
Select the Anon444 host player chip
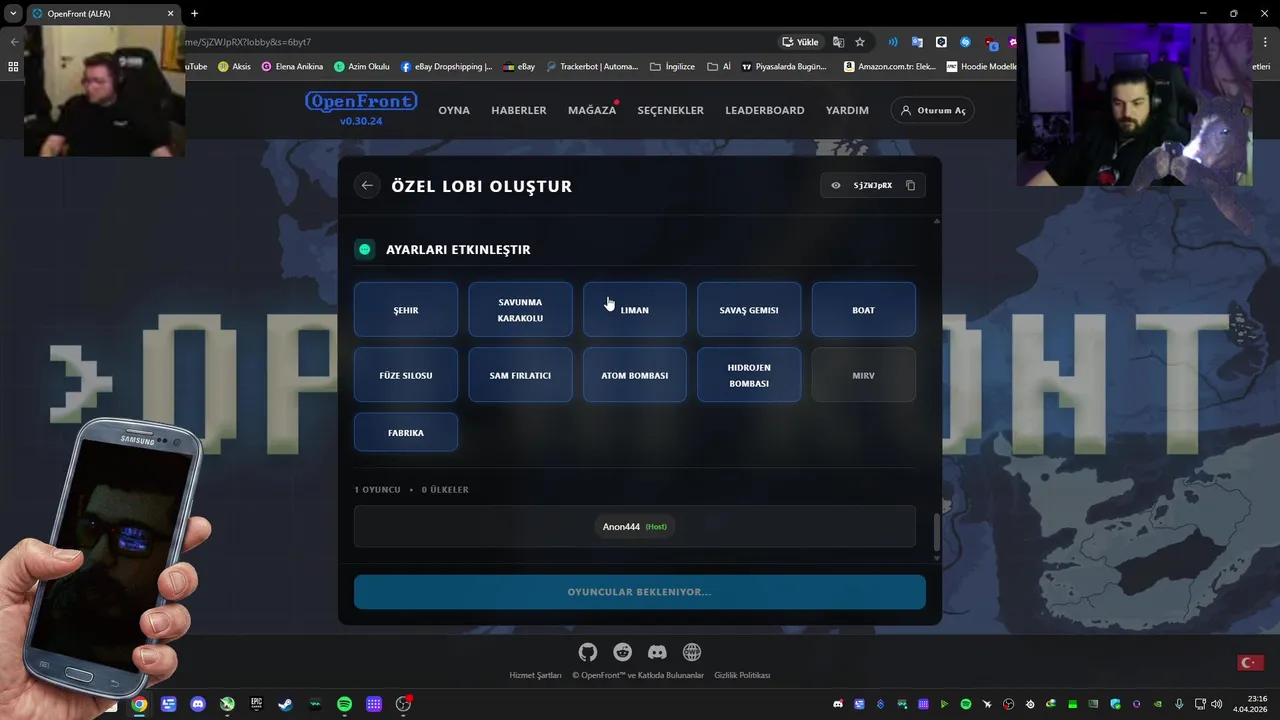635,526
